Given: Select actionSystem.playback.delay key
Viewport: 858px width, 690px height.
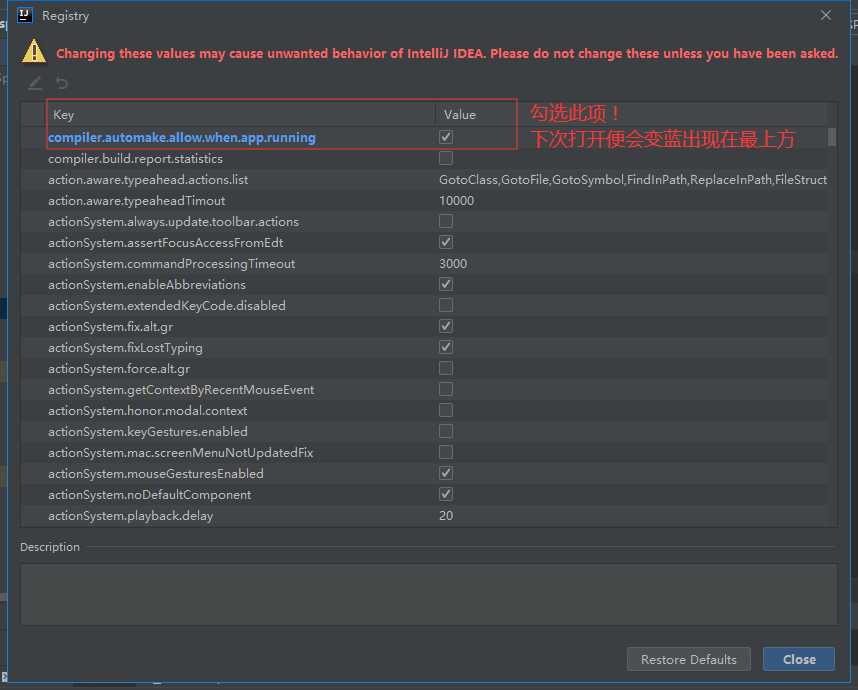Looking at the screenshot, I should pos(131,515).
